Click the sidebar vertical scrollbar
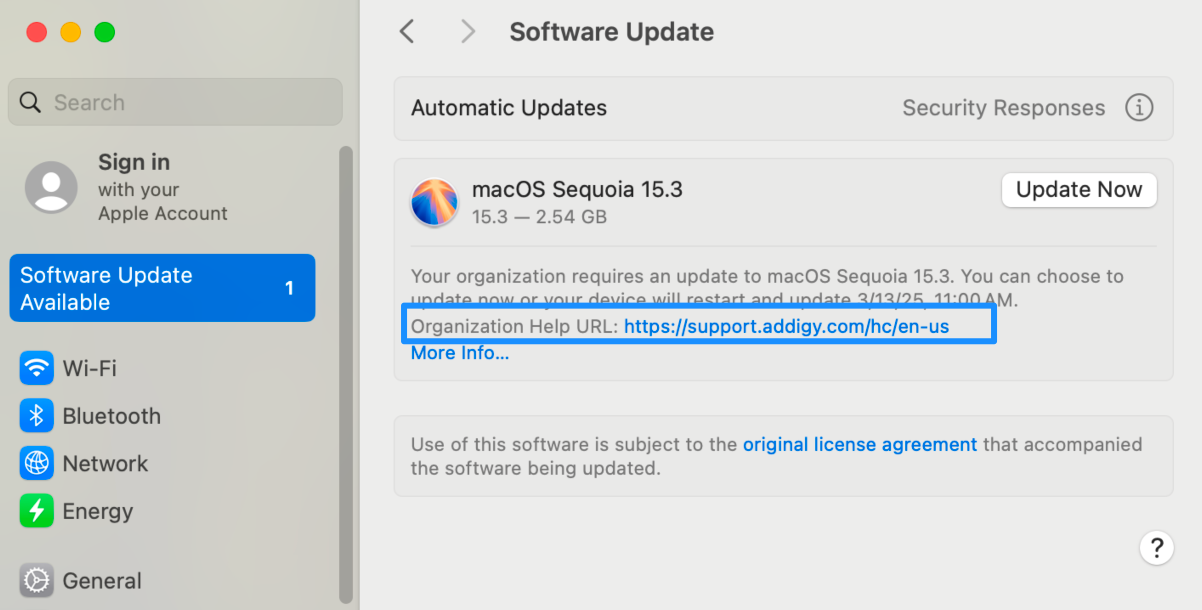The width and height of the screenshot is (1202, 610). pyautogui.click(x=345, y=375)
